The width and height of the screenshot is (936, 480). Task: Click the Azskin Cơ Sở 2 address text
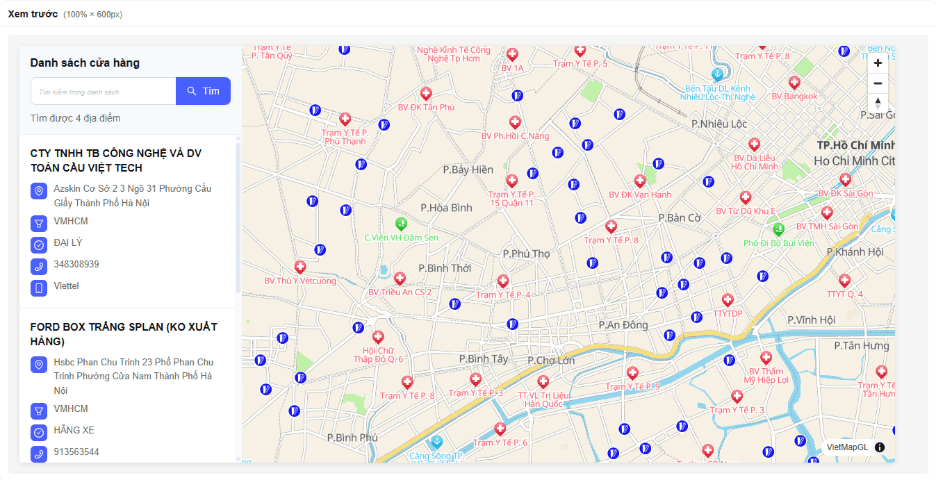tap(133, 196)
